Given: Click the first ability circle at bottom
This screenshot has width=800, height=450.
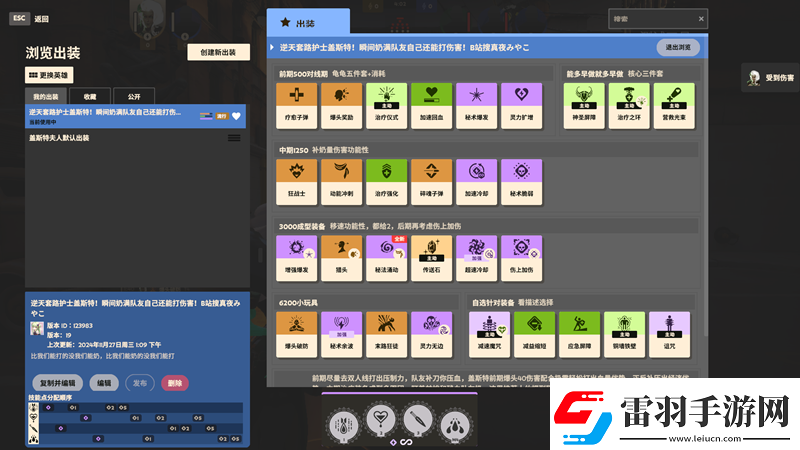Looking at the screenshot, I should [343, 424].
